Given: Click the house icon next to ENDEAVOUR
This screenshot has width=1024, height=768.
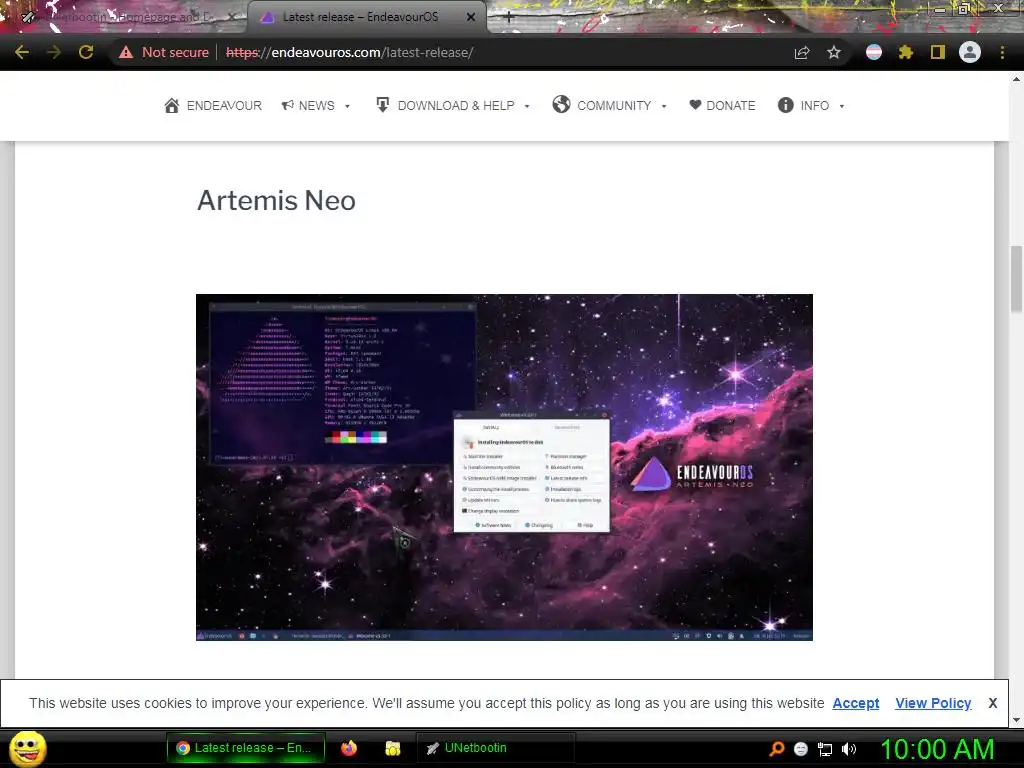Looking at the screenshot, I should (x=172, y=105).
